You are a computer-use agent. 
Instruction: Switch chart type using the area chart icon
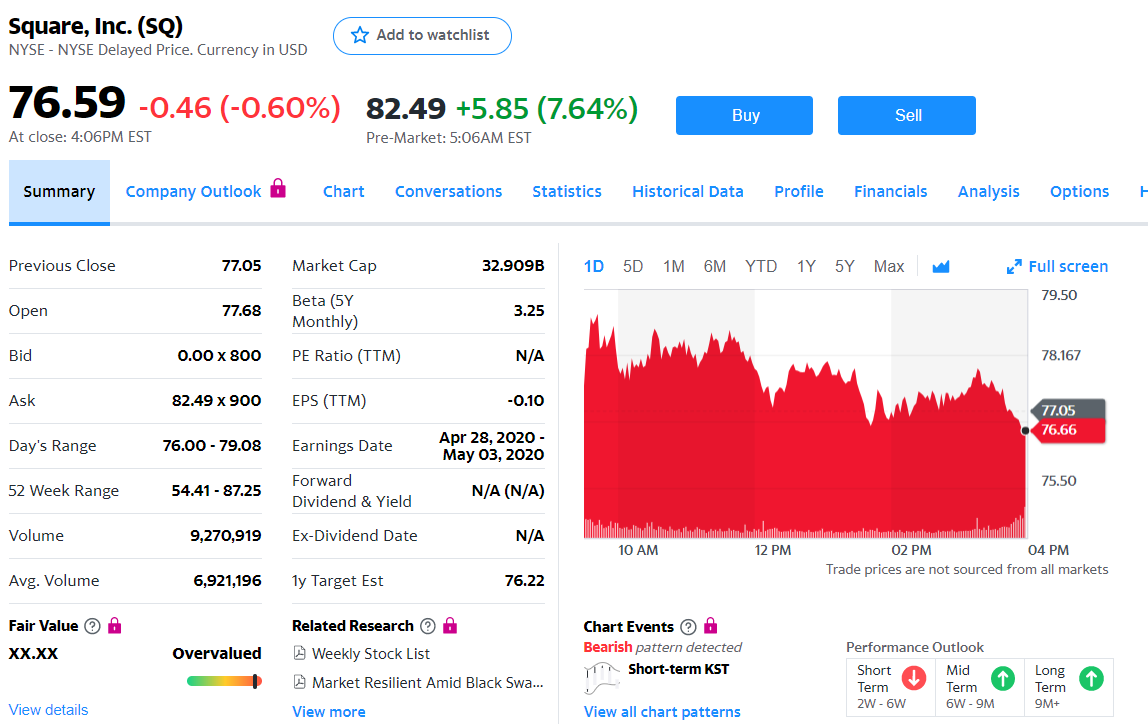tap(941, 266)
